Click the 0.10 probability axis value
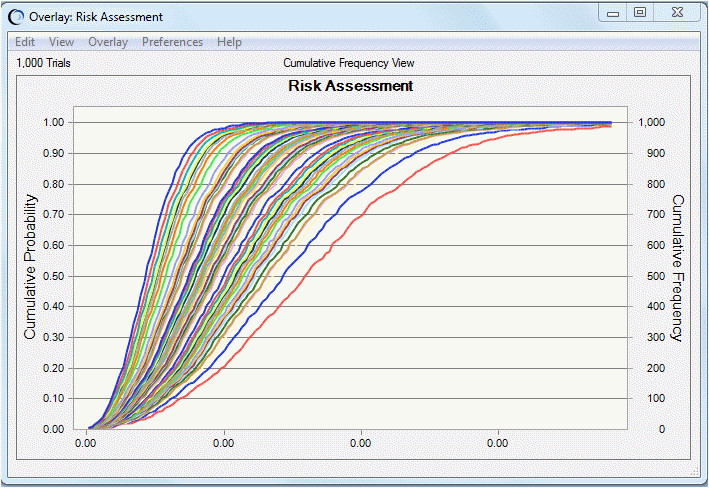Screen dimensions: 709x488 point(53,398)
